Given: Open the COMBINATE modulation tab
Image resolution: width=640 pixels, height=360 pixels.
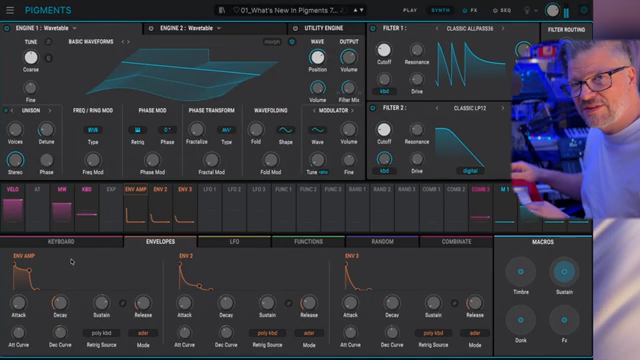Looking at the screenshot, I should point(456,242).
